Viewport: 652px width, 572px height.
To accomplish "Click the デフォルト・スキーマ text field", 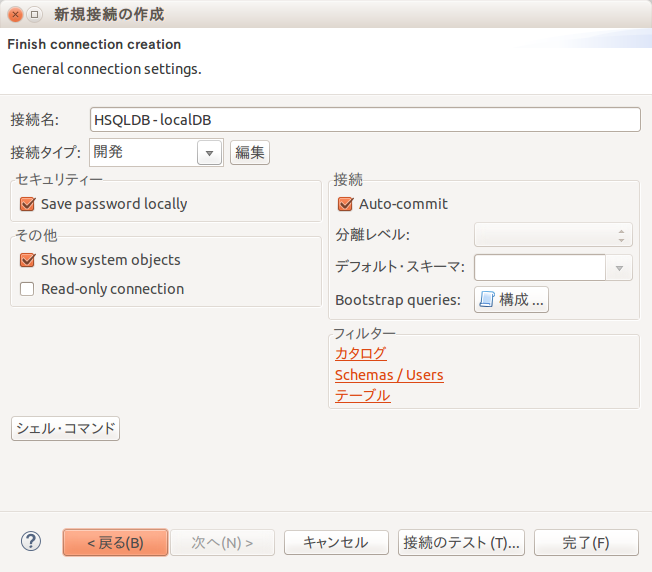I will click(x=540, y=268).
